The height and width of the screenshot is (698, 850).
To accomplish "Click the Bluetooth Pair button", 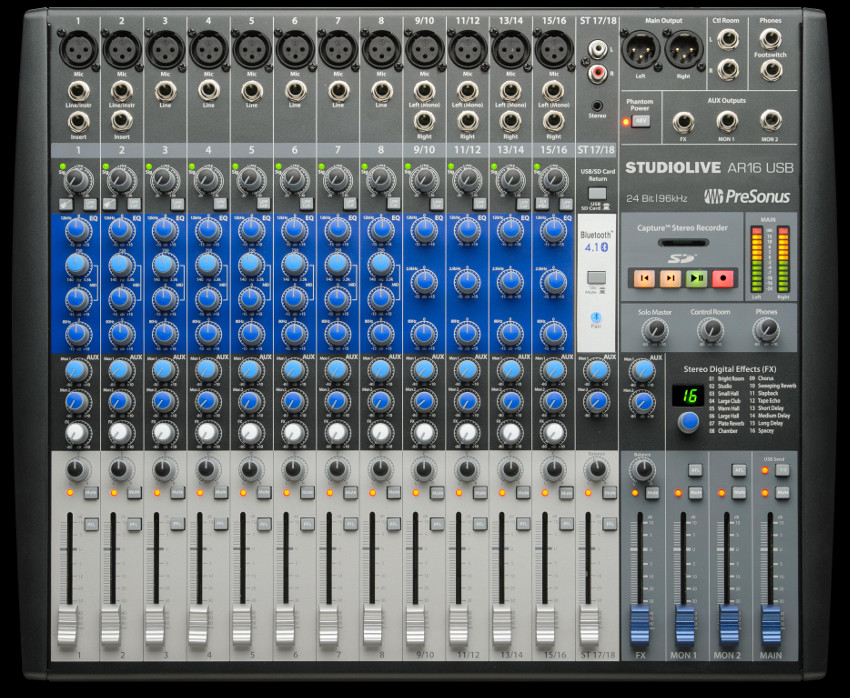I will (596, 317).
